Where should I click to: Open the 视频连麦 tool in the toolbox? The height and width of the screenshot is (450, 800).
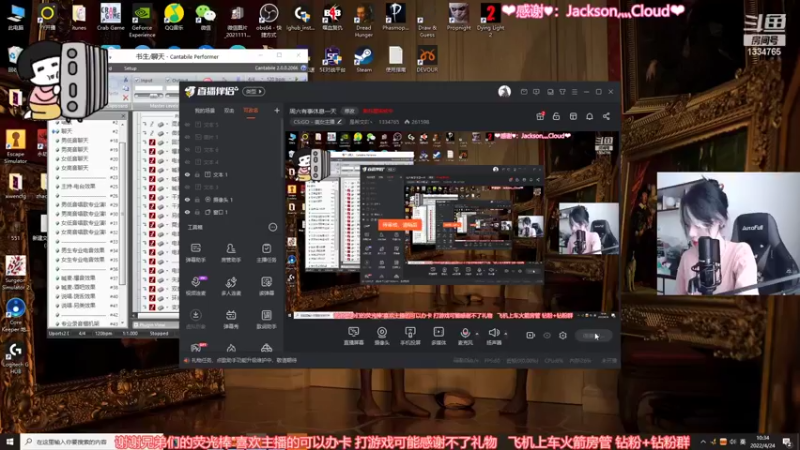[195, 286]
